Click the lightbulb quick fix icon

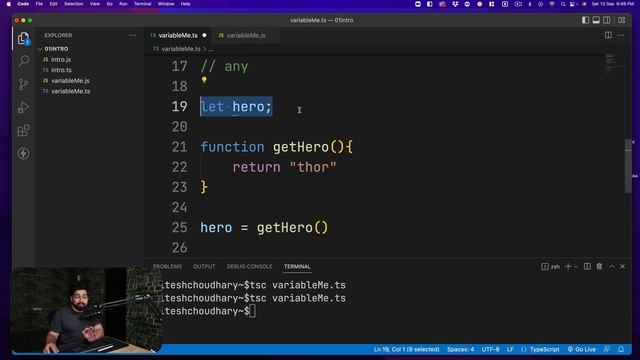pos(204,80)
